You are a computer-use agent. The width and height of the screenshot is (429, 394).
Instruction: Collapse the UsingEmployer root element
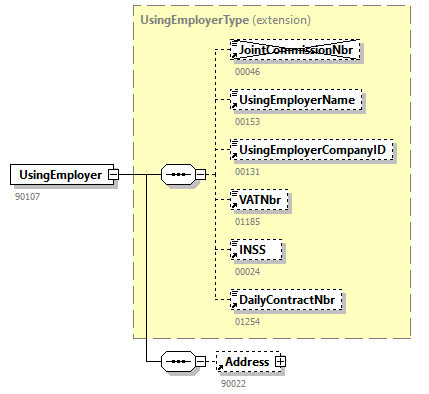[x=113, y=174]
